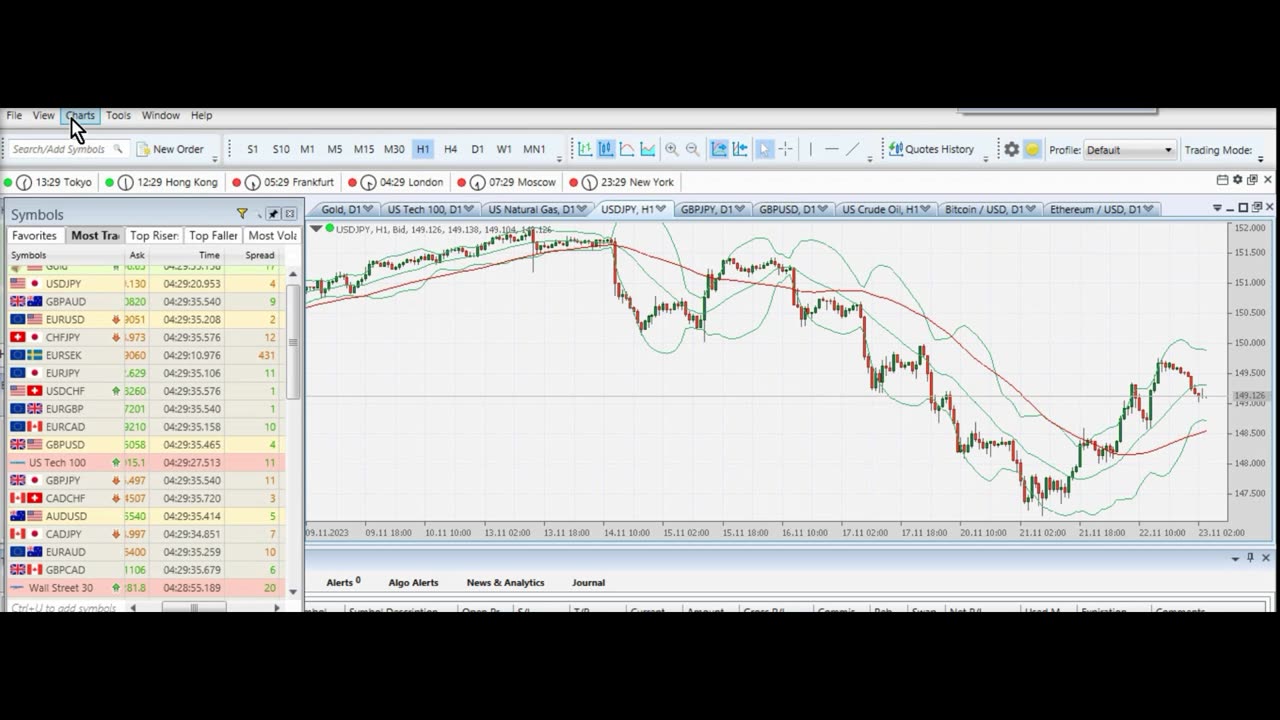This screenshot has height=720, width=1280.
Task: Toggle the chart auto-scroll icon
Action: click(x=719, y=149)
